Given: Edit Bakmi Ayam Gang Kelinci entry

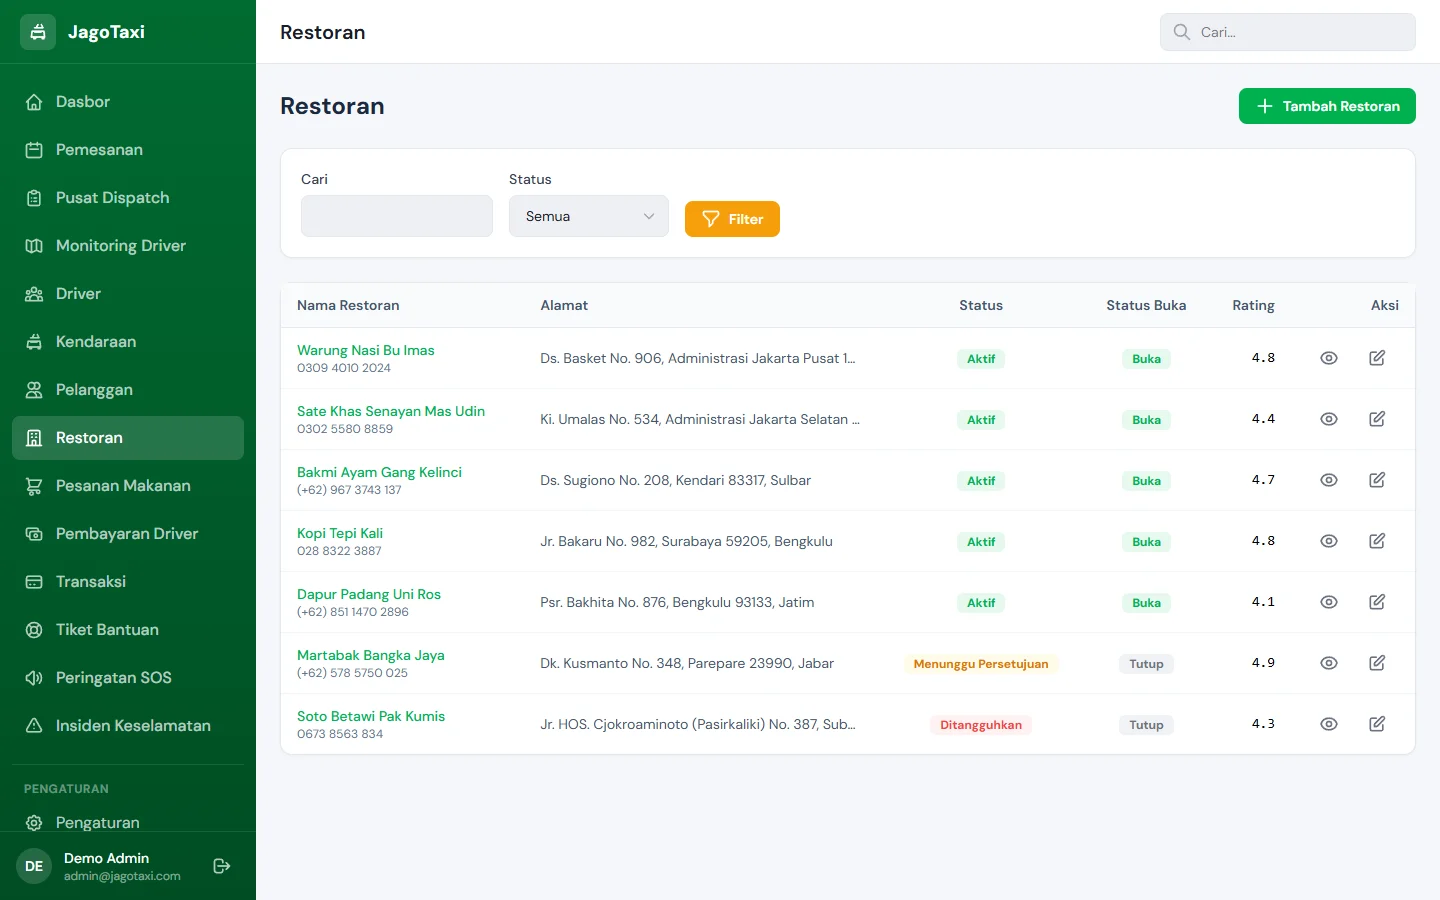Looking at the screenshot, I should 1377,480.
